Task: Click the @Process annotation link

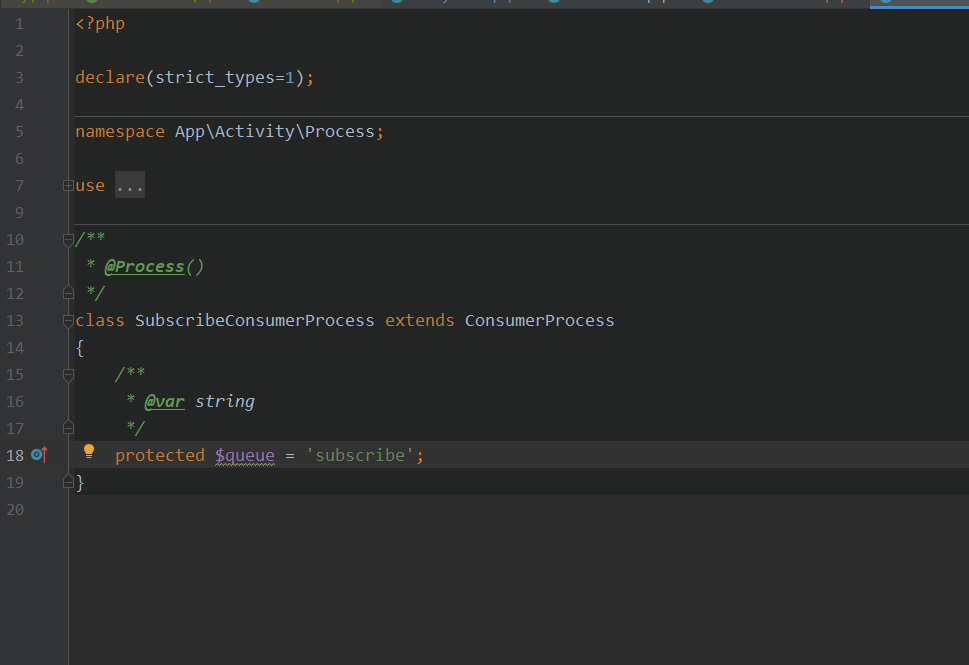Action: point(145,266)
